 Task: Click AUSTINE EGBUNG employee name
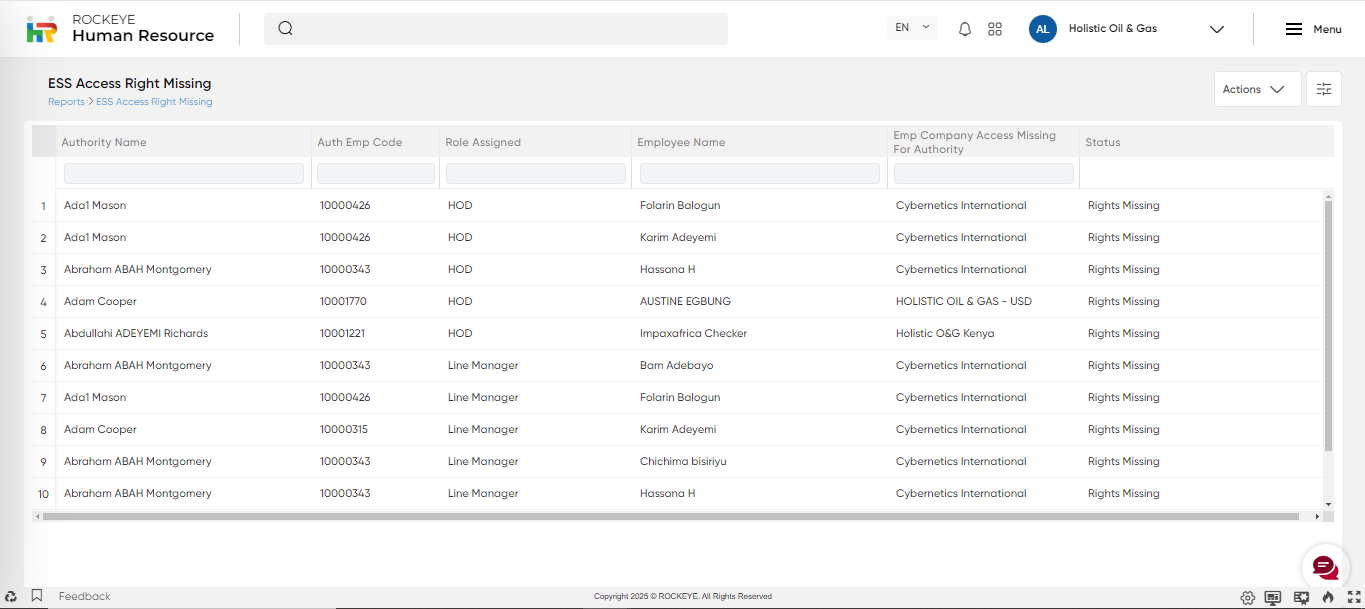pyautogui.click(x=685, y=301)
